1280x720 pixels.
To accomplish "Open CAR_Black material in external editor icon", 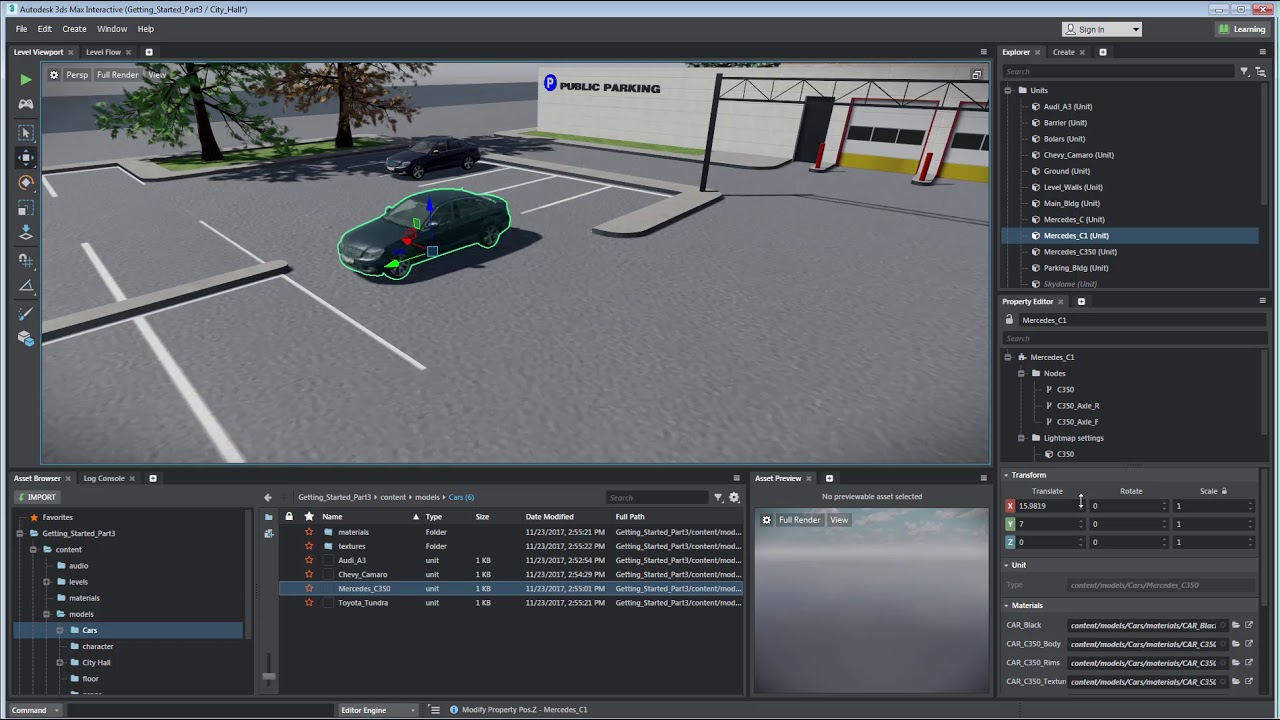I will pyautogui.click(x=1249, y=625).
